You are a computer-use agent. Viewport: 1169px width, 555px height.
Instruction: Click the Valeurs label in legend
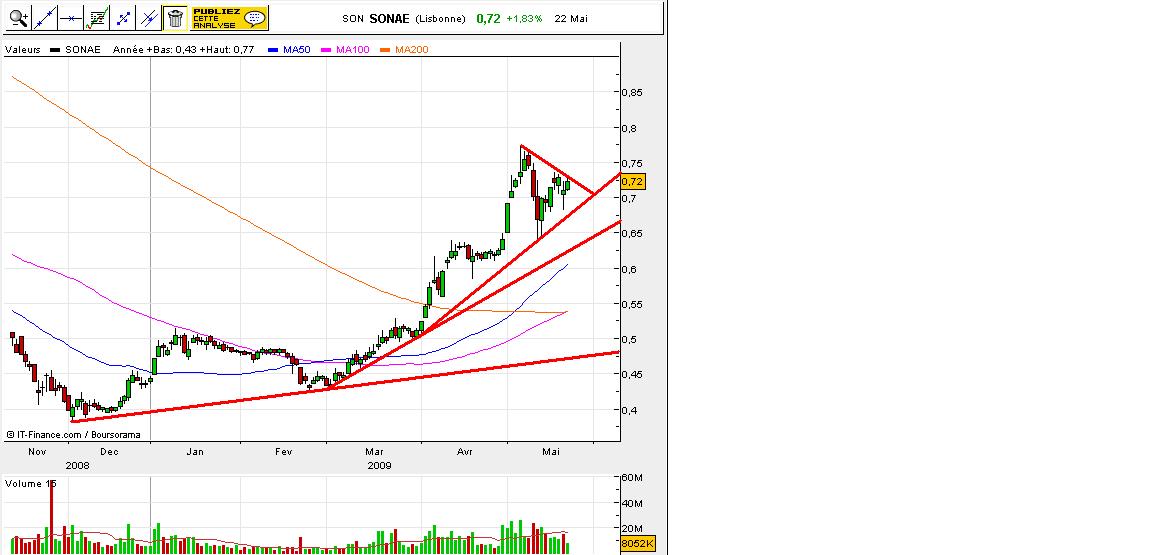click(22, 50)
